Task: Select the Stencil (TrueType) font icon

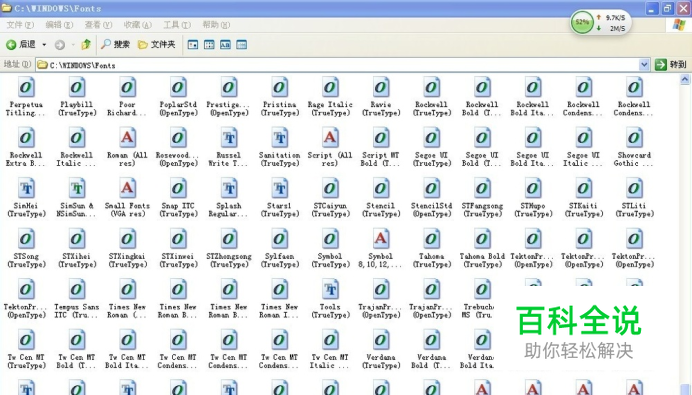Action: 381,188
